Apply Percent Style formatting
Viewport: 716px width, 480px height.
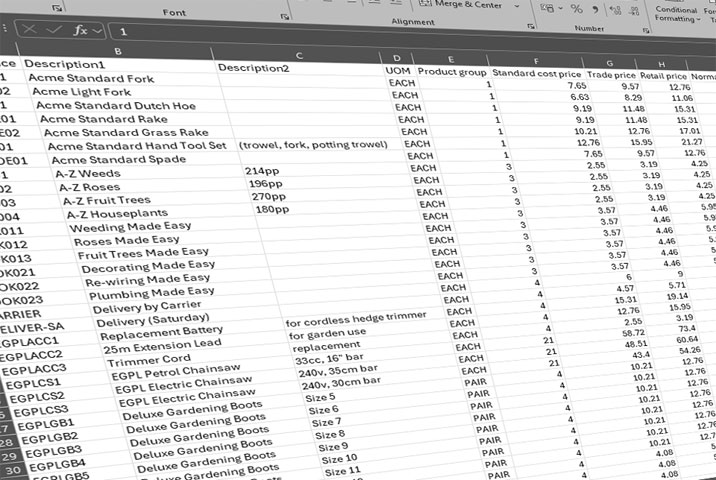[577, 9]
